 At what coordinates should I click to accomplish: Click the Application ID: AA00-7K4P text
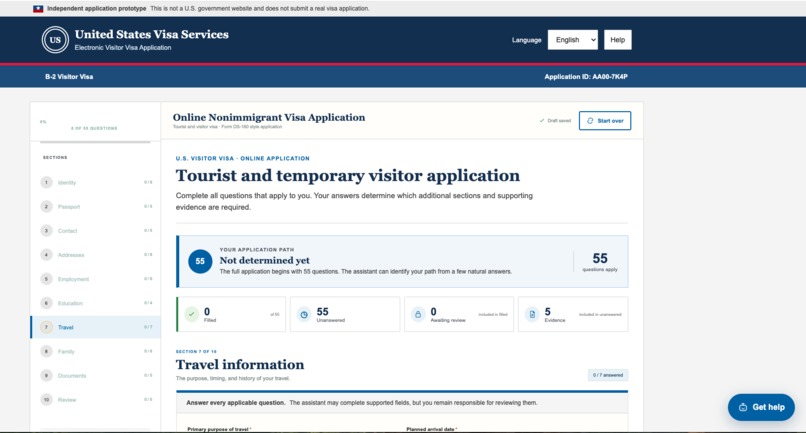(586, 77)
